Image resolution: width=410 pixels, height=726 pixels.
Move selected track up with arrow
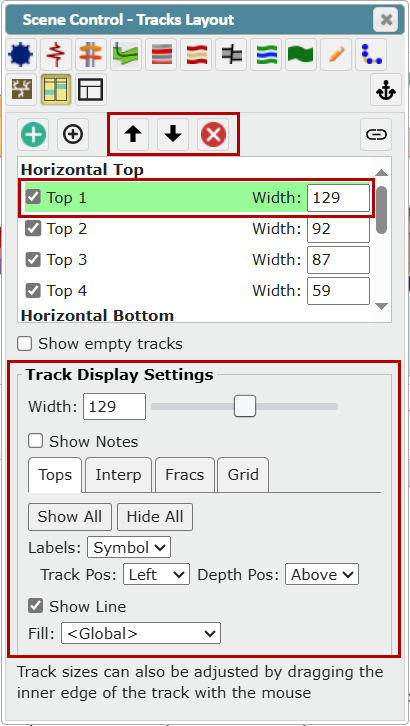(133, 135)
